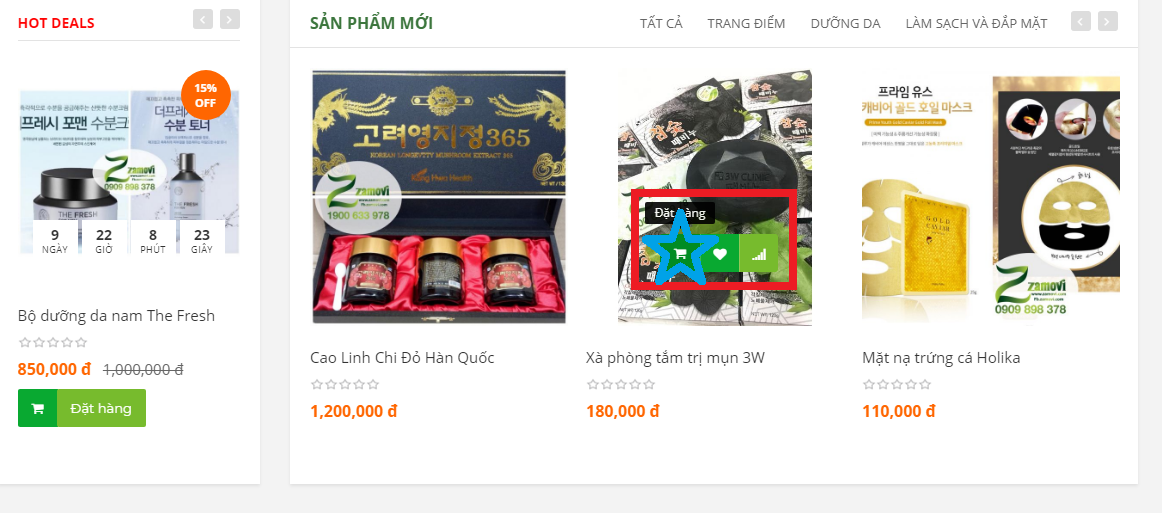
Task: Select the TẤT CẢ tab
Action: 661,24
